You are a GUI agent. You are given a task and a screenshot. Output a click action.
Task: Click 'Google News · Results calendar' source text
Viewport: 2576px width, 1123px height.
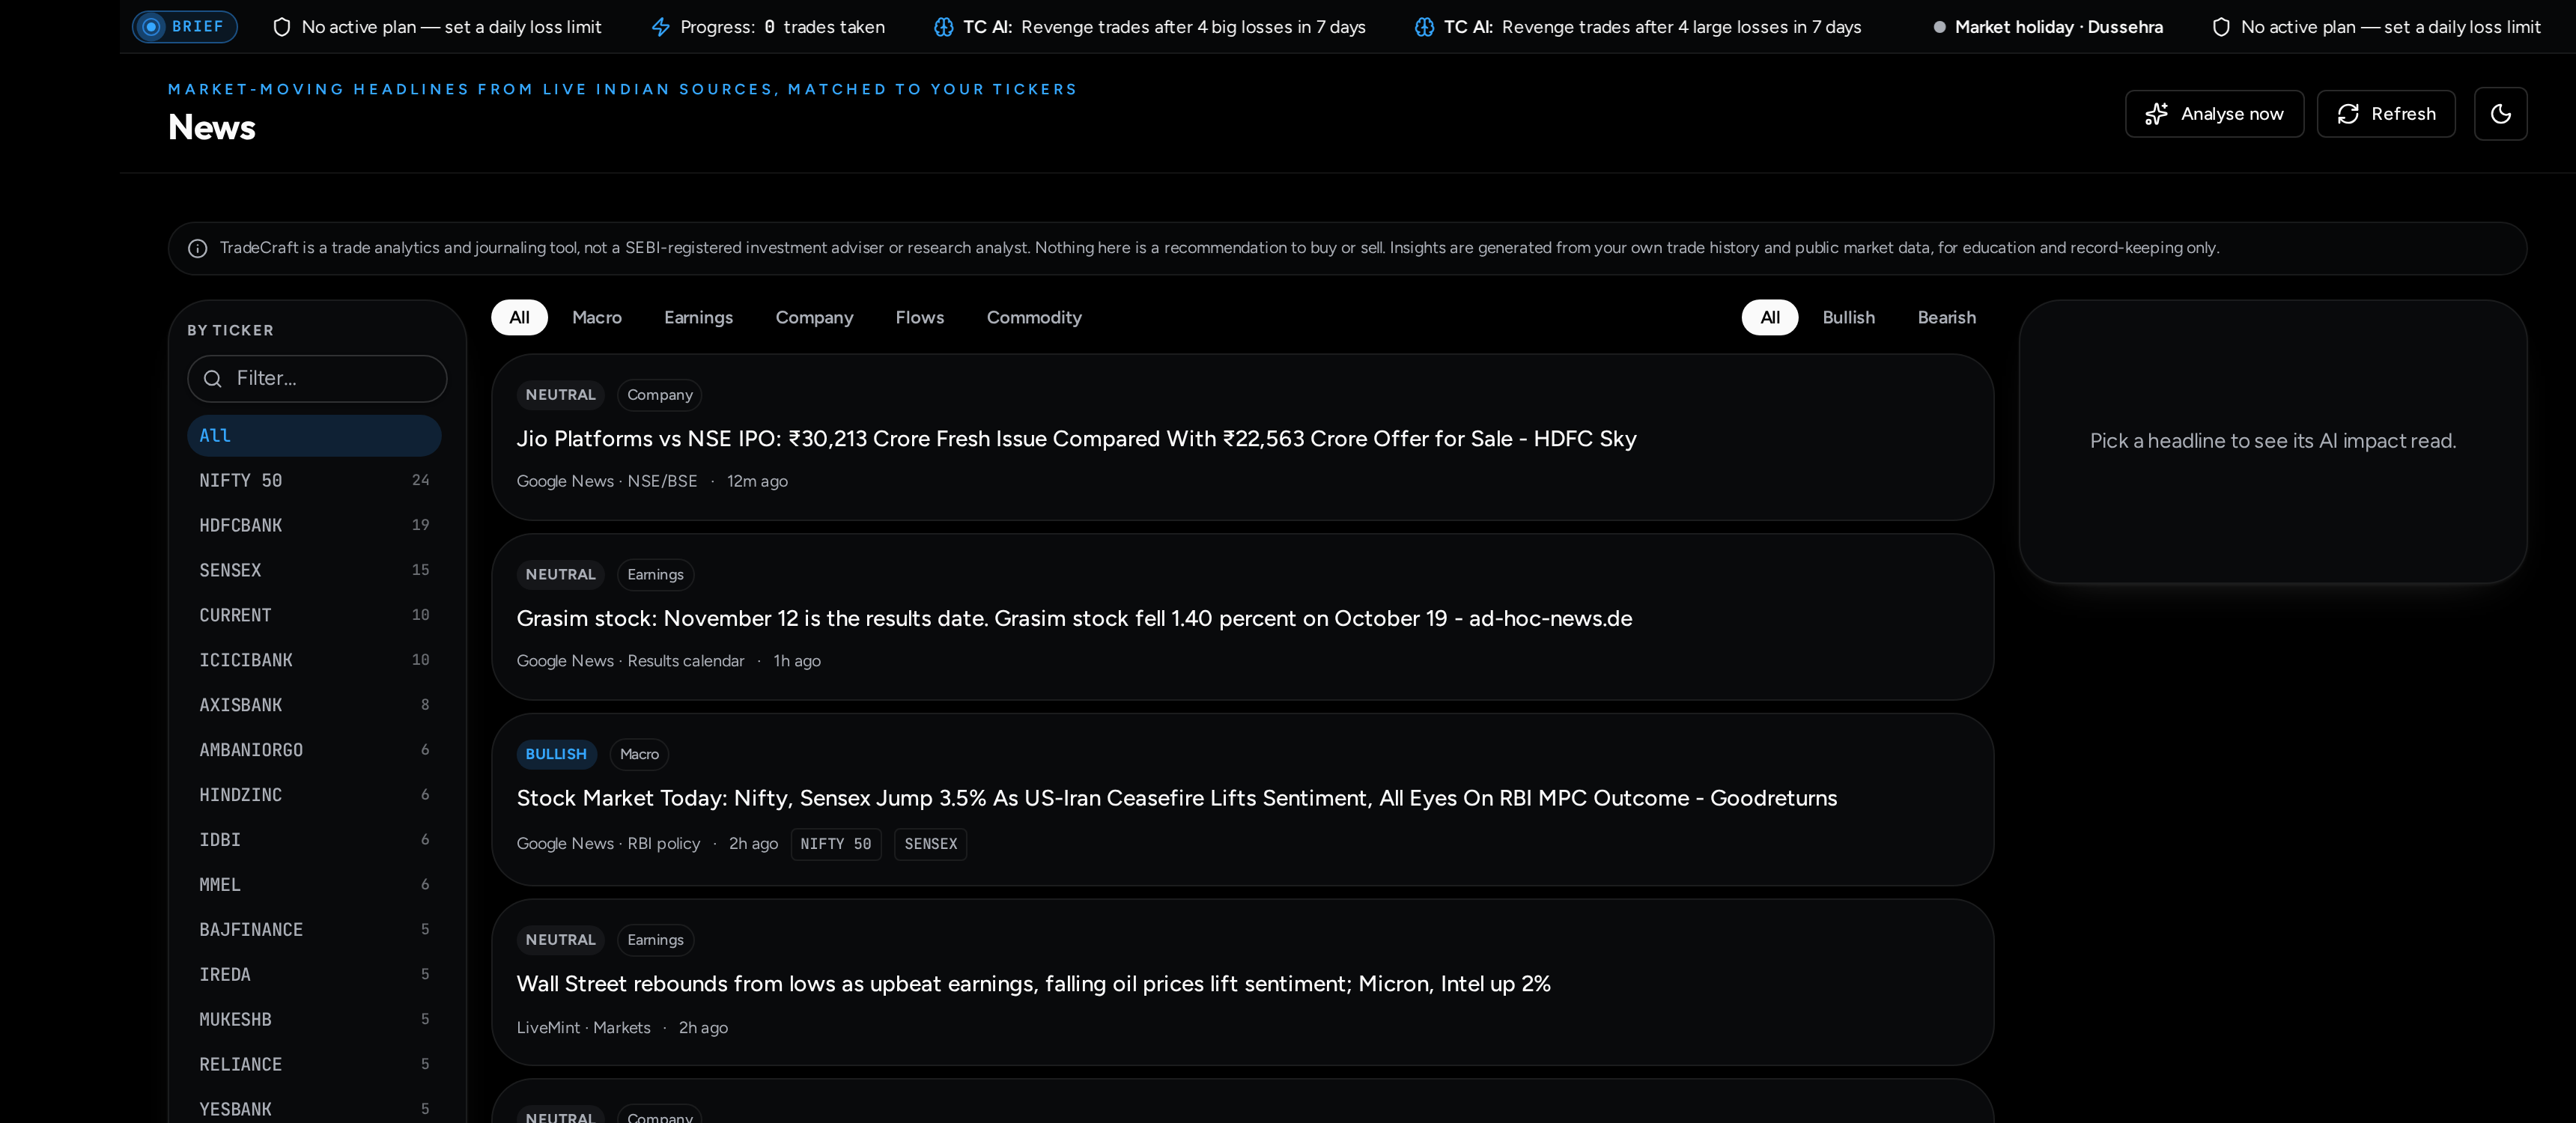(x=630, y=661)
